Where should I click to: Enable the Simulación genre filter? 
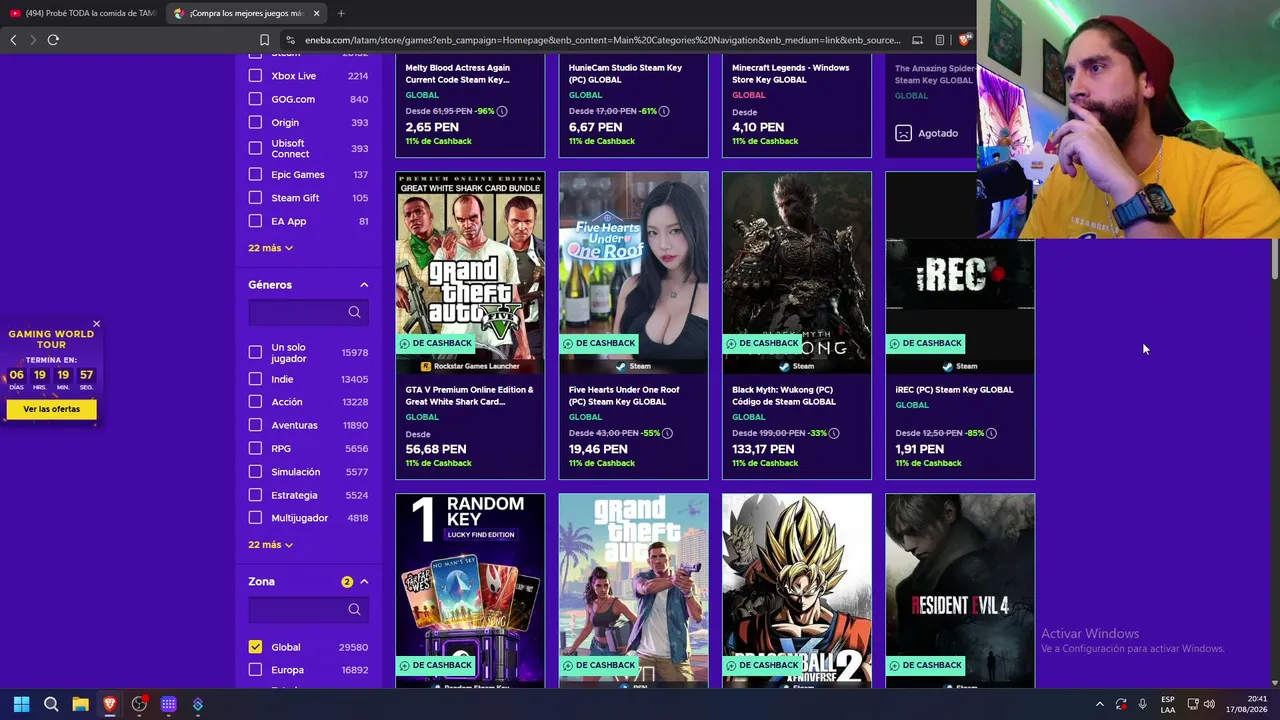point(255,472)
